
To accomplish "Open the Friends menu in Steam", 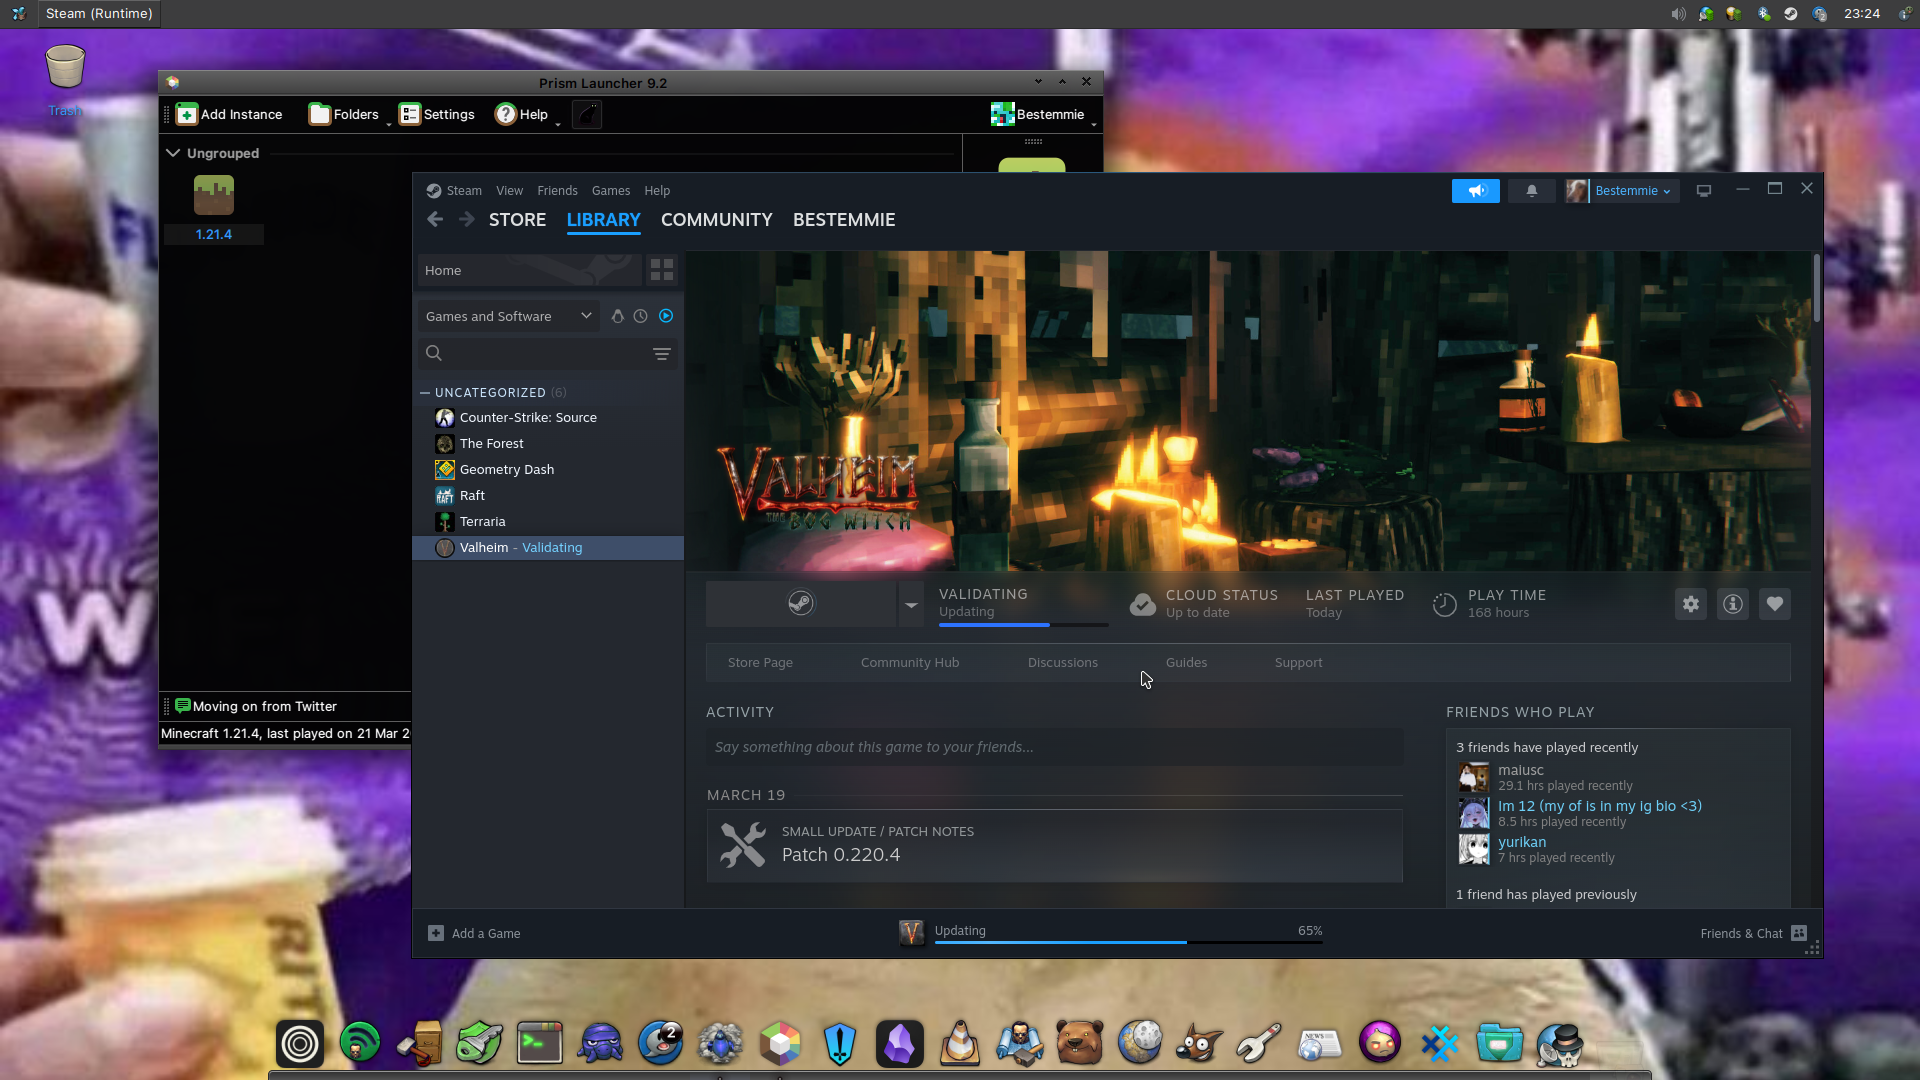I will (557, 190).
